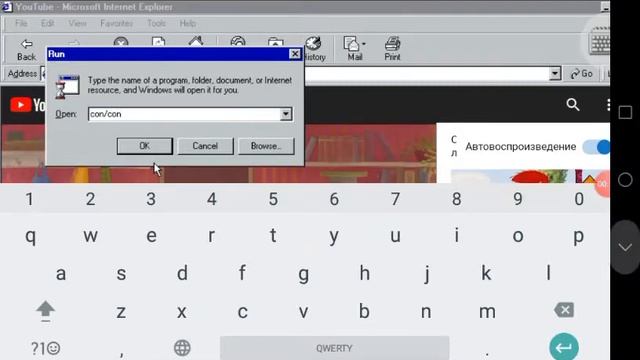The width and height of the screenshot is (640, 360).
Task: Tap the letter w key
Action: click(x=90, y=236)
